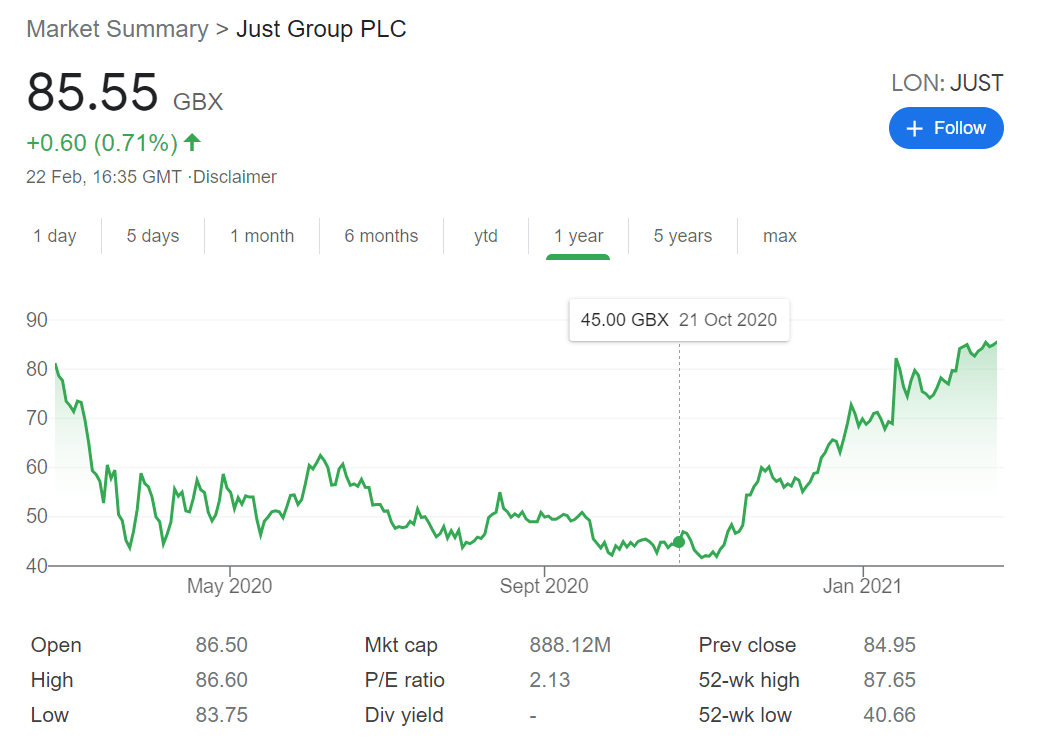Switch to the 1 month chart view

point(262,236)
